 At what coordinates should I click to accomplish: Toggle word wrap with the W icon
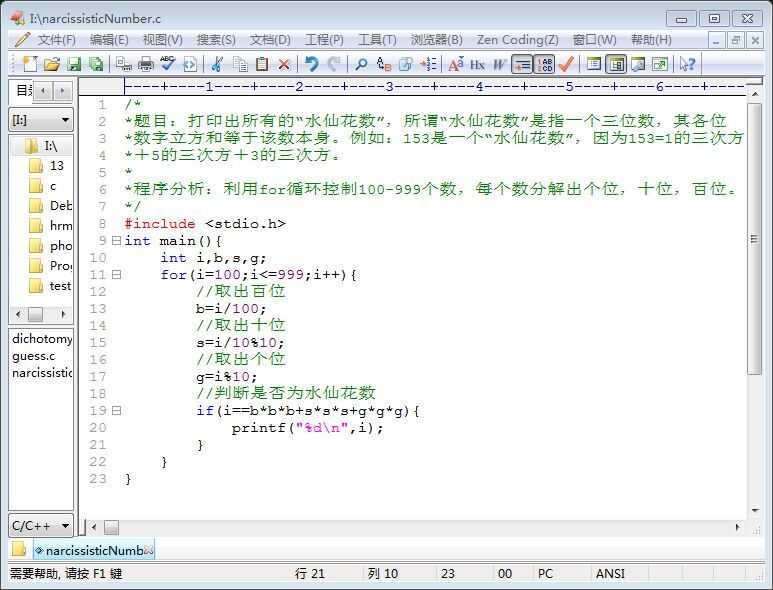499,64
